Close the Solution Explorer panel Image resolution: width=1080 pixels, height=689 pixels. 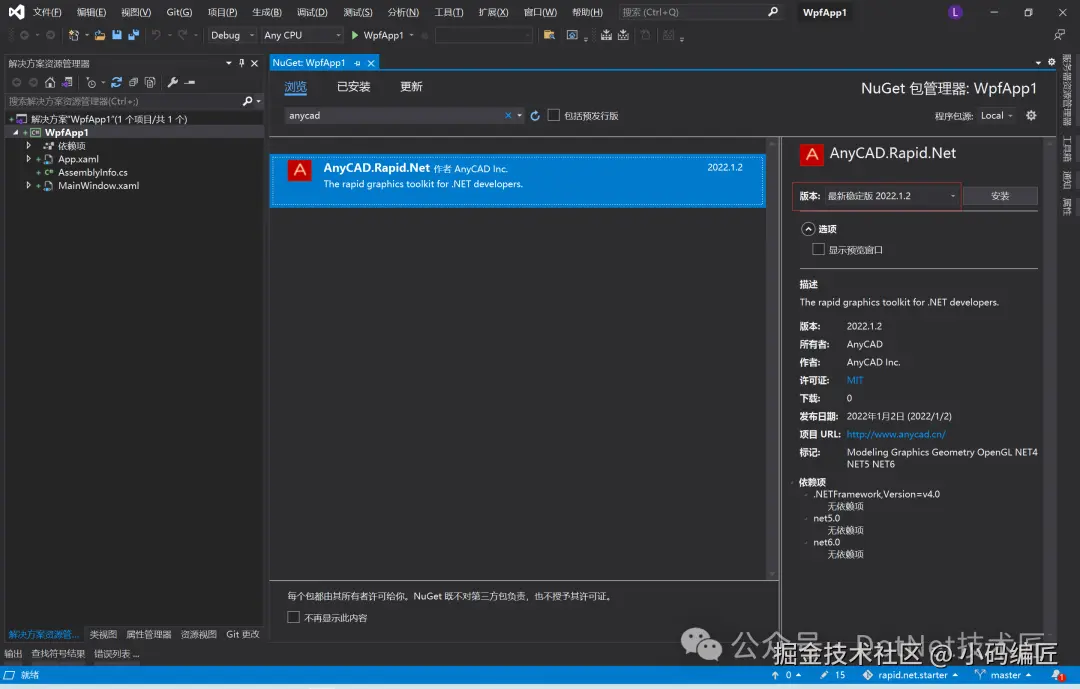click(255, 63)
